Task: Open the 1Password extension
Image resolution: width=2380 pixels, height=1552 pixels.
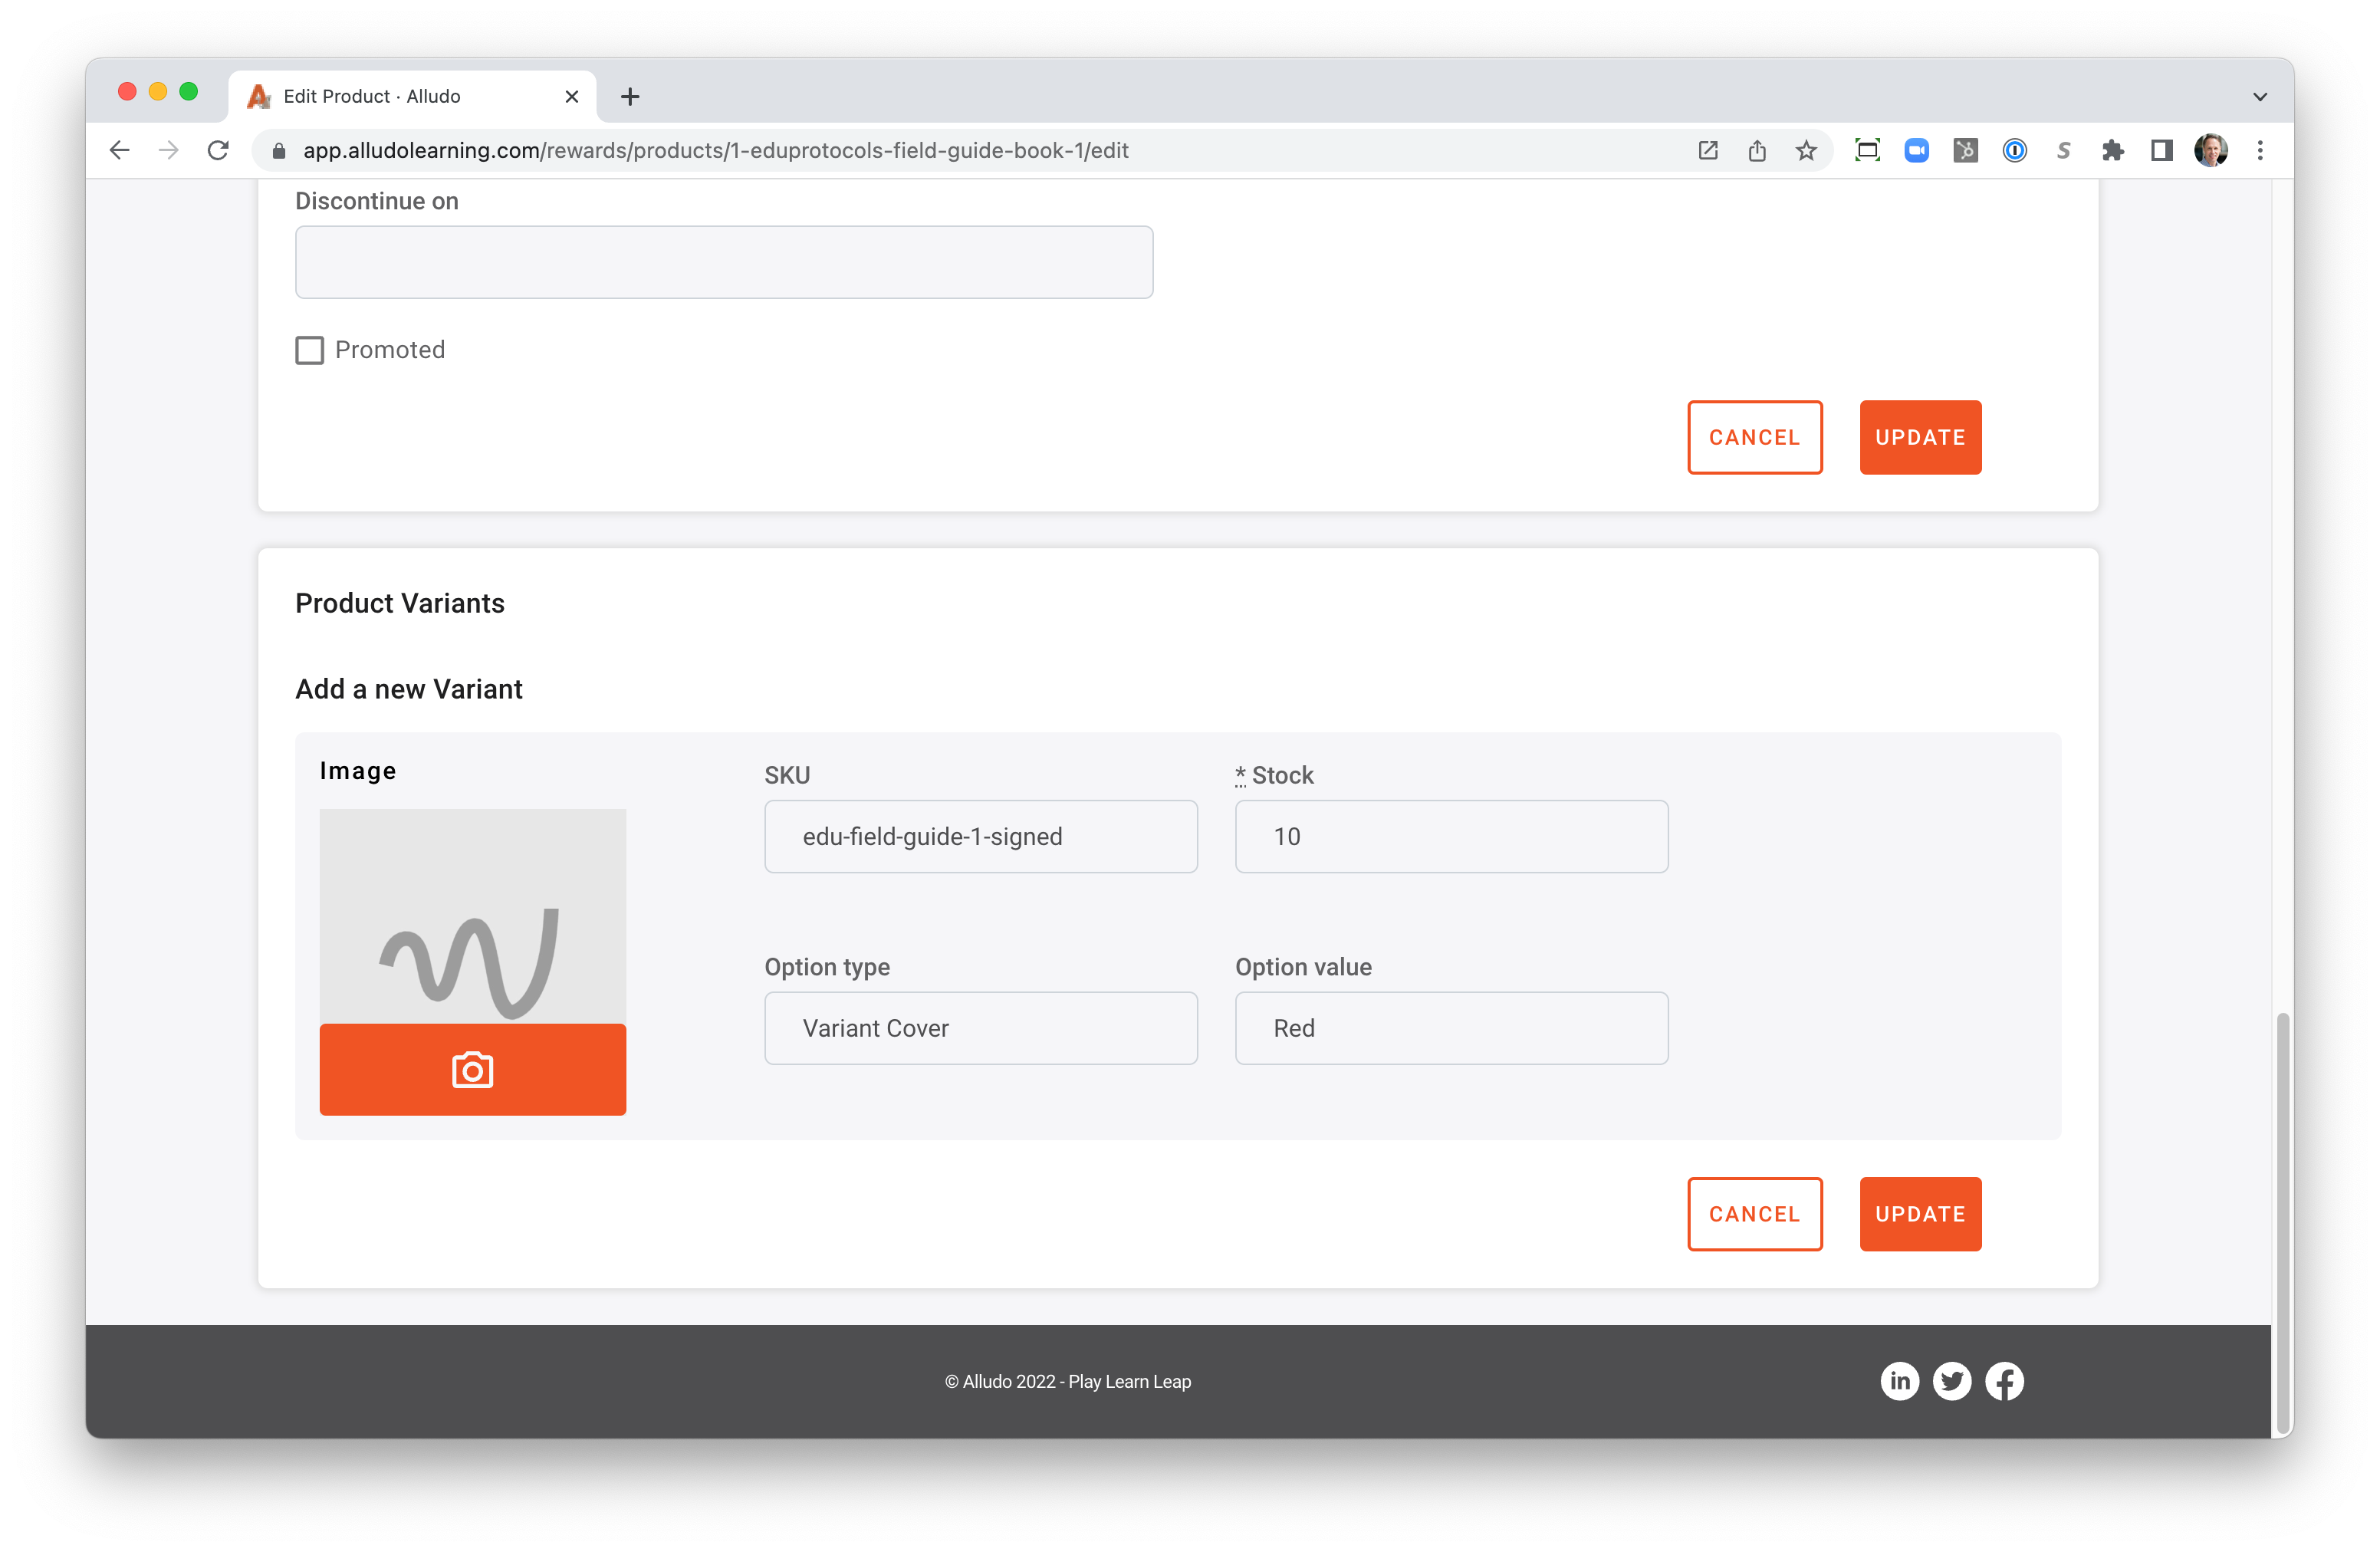Action: (2014, 150)
